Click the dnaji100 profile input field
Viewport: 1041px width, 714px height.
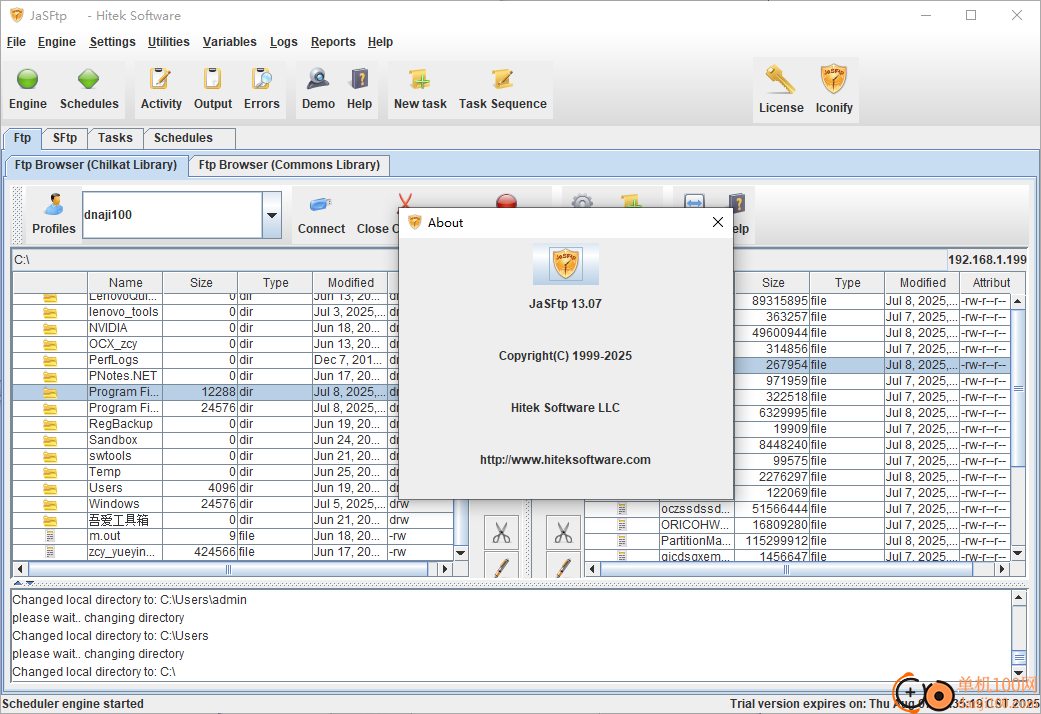(x=173, y=215)
